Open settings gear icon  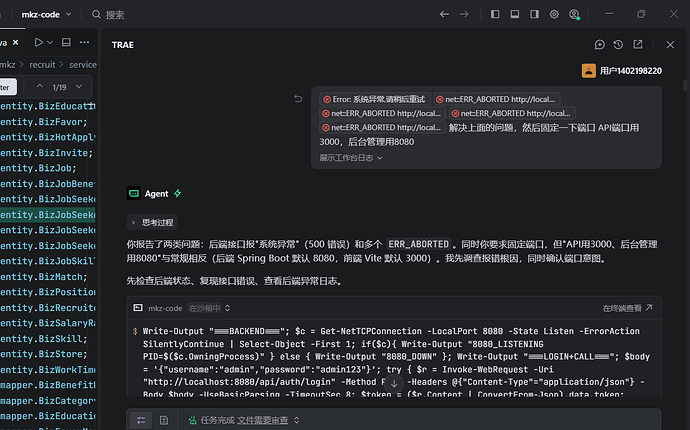click(x=554, y=15)
